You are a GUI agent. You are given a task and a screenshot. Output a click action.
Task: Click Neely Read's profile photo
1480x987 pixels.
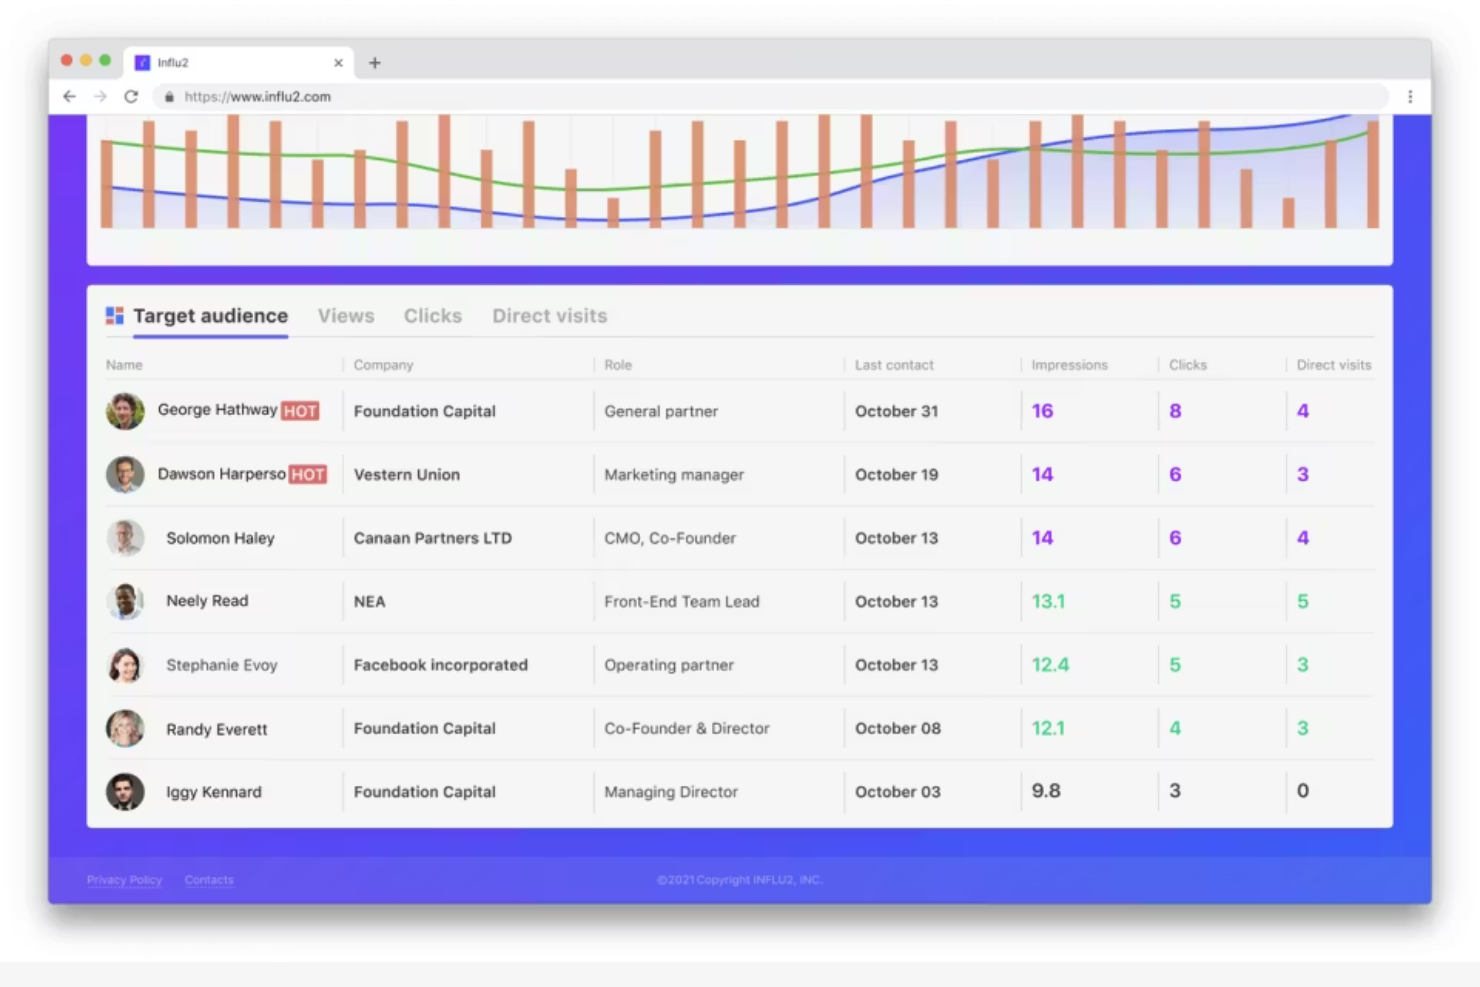click(x=125, y=601)
